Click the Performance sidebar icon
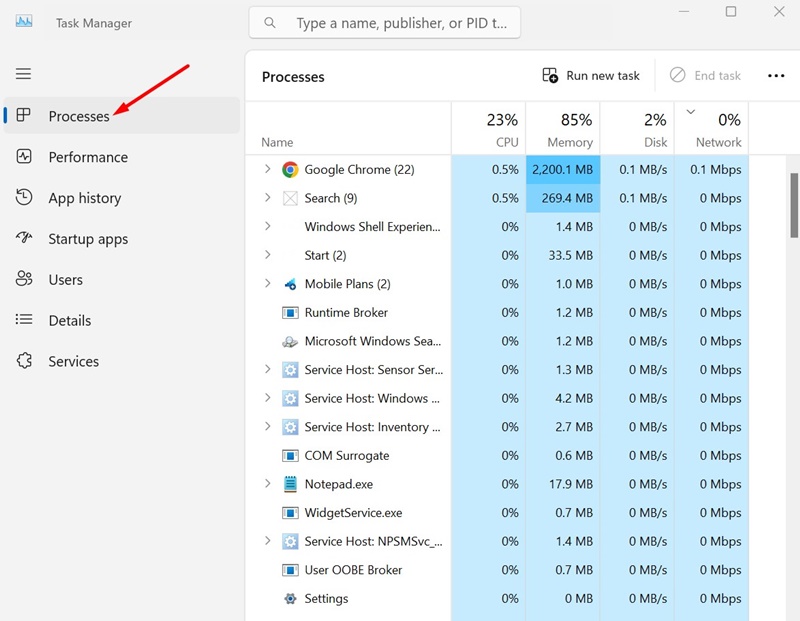800x621 pixels. coord(25,157)
